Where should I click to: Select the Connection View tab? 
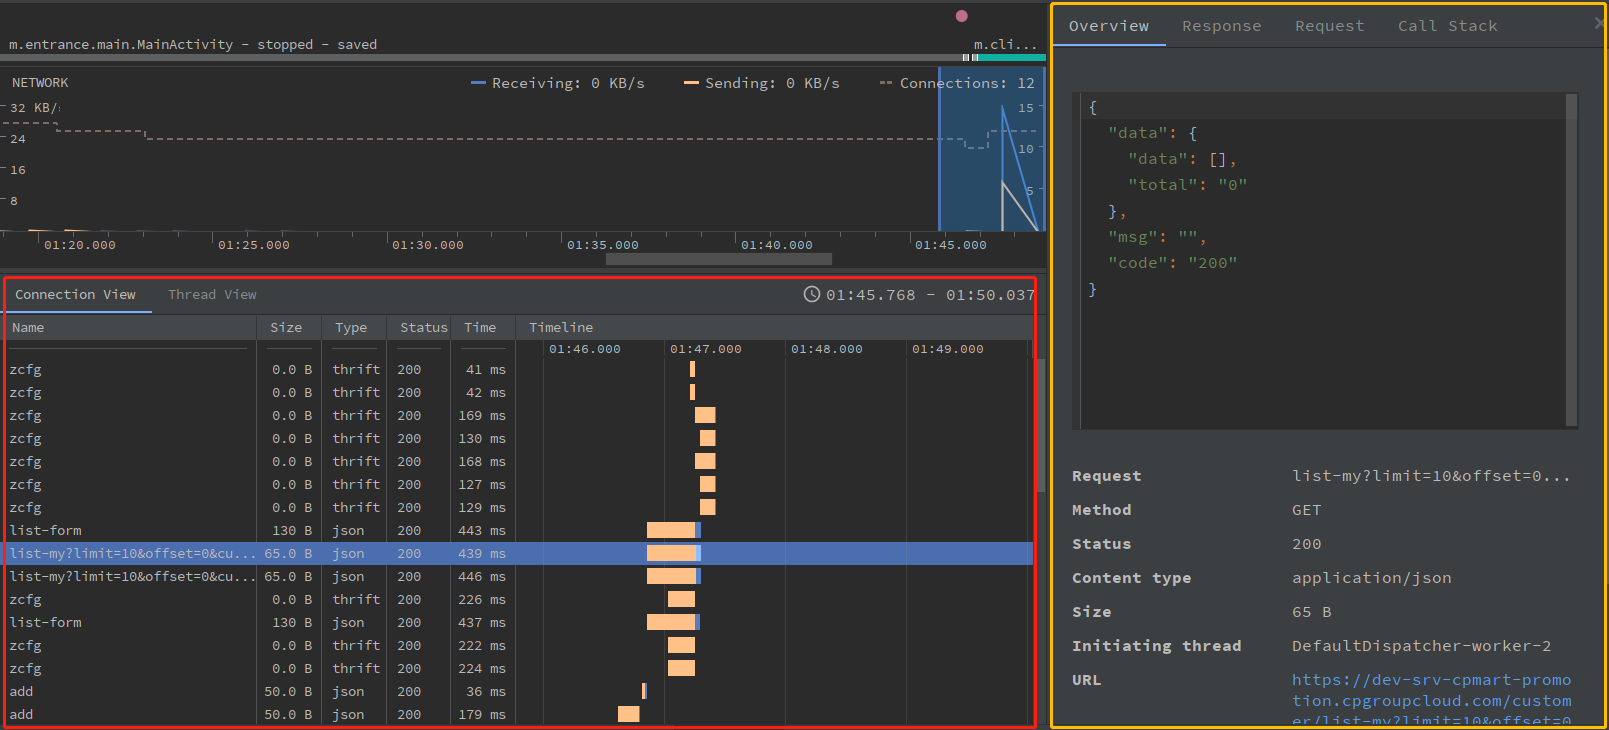click(x=75, y=294)
